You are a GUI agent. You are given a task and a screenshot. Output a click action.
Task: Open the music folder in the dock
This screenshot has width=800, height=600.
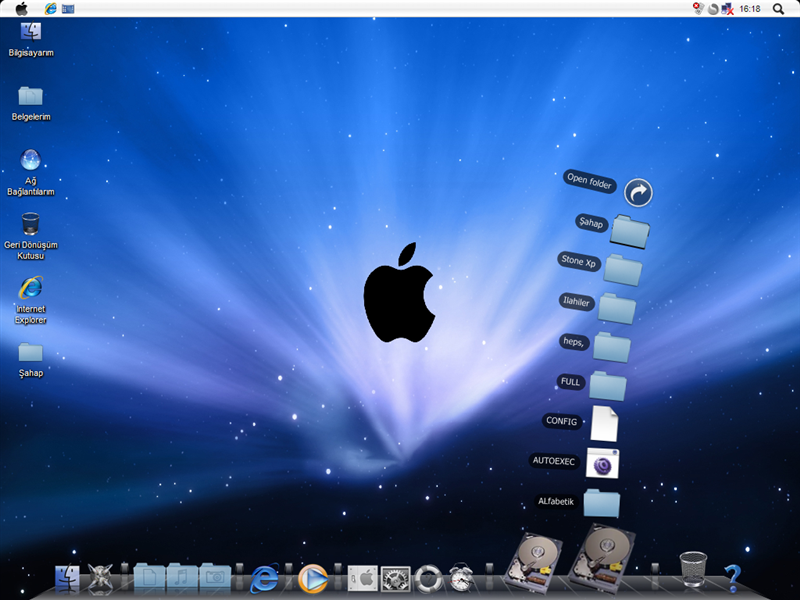point(182,578)
